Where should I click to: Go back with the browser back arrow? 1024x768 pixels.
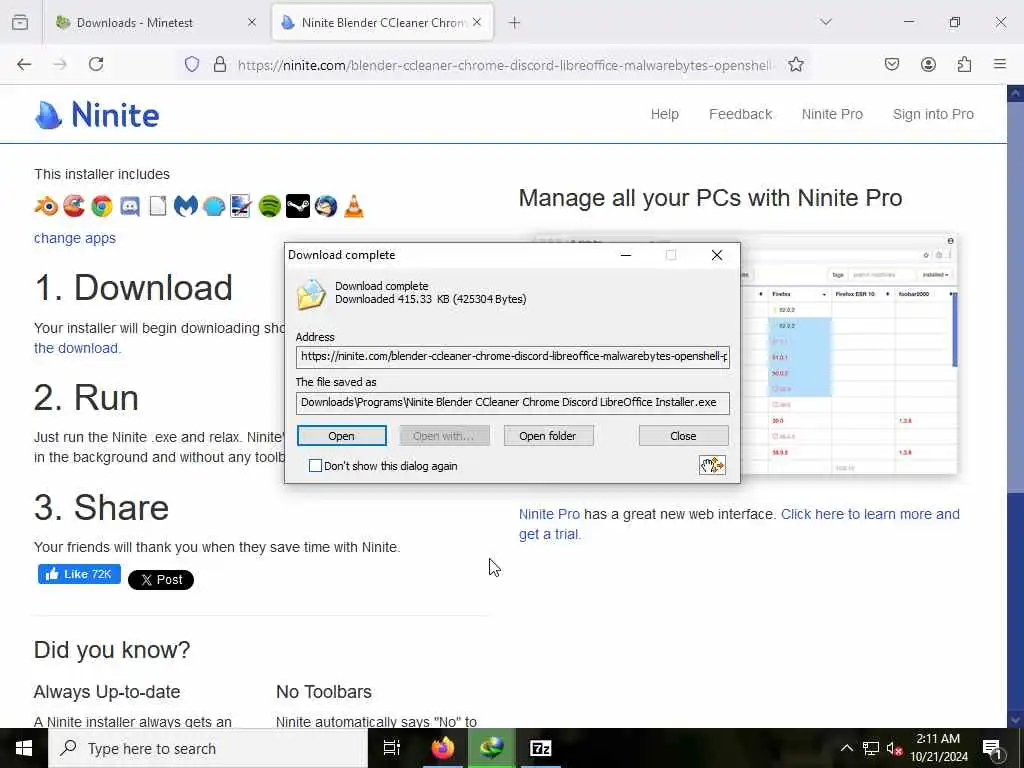pos(24,64)
